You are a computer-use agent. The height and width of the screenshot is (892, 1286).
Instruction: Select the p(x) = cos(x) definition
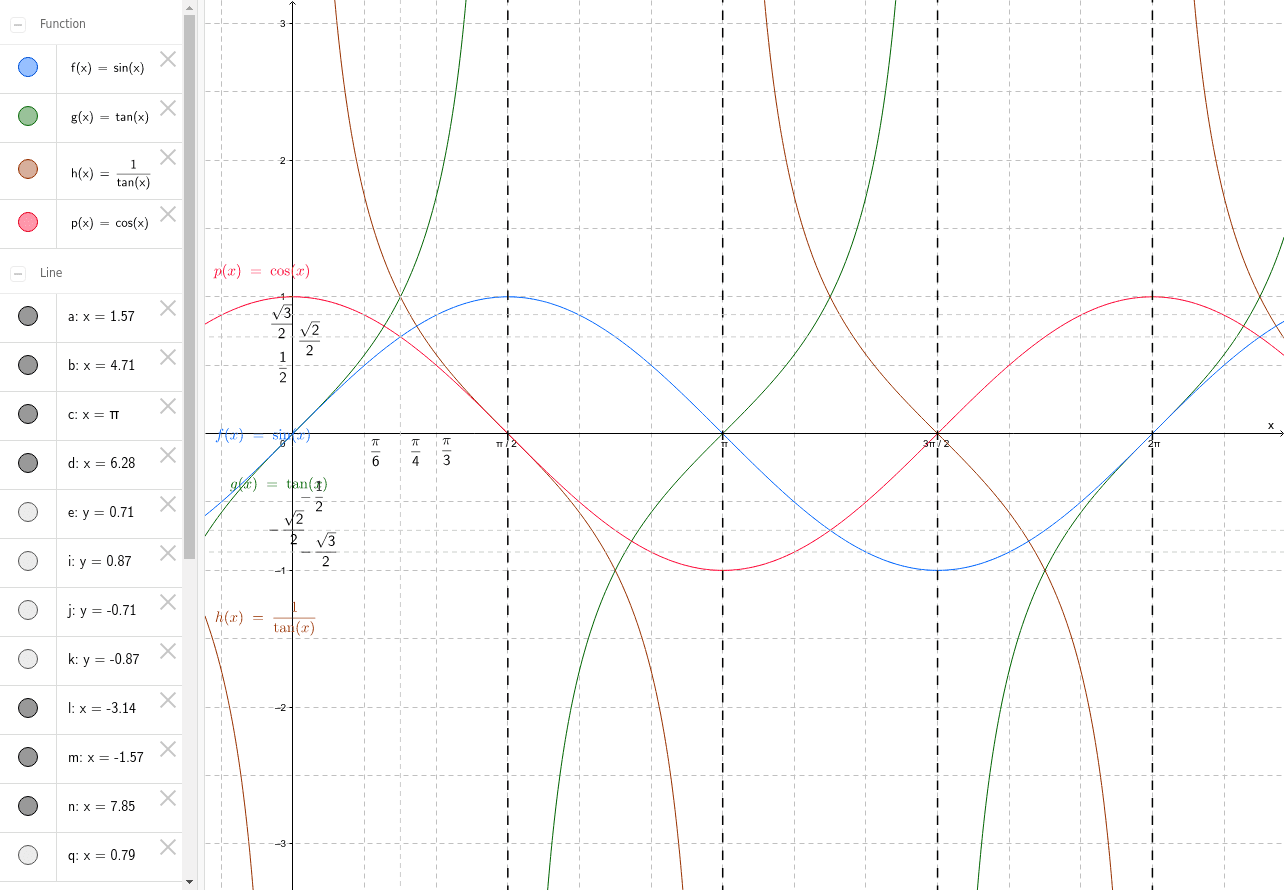point(110,223)
